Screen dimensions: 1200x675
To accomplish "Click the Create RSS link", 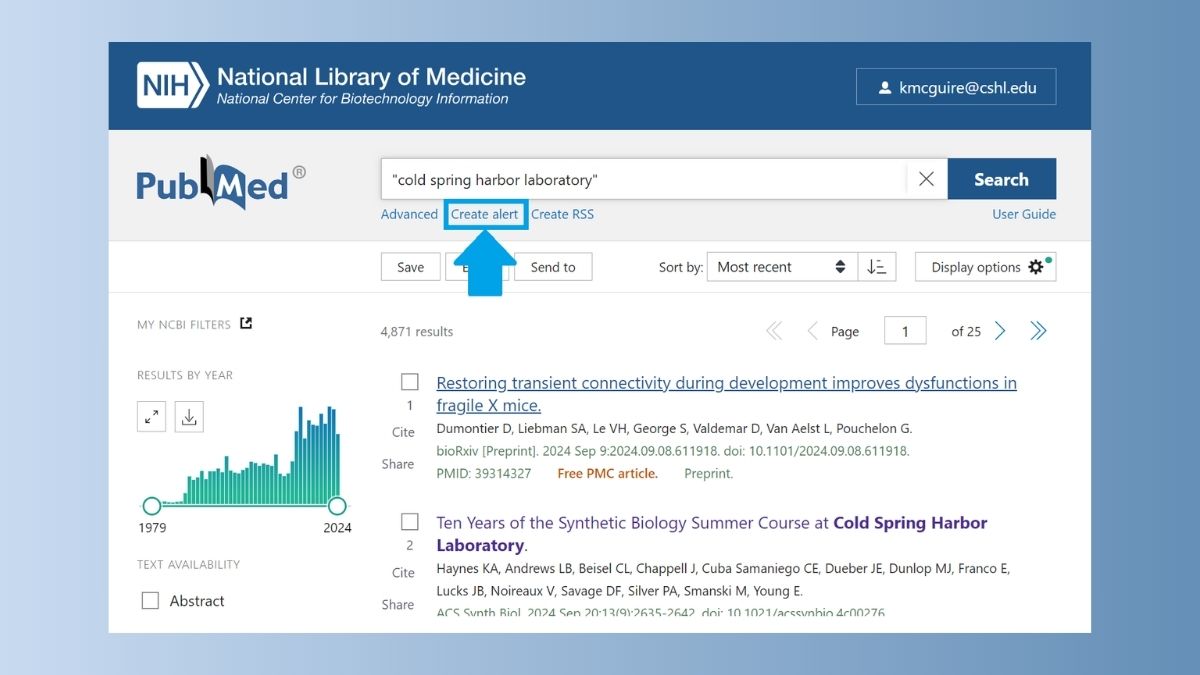I will [562, 214].
